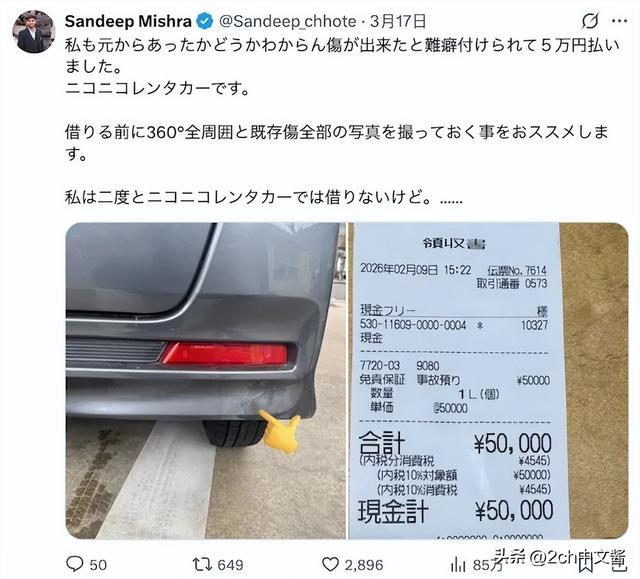Open the @Sandeep_chhote handle link
This screenshot has height=579, width=640.
(x=287, y=22)
